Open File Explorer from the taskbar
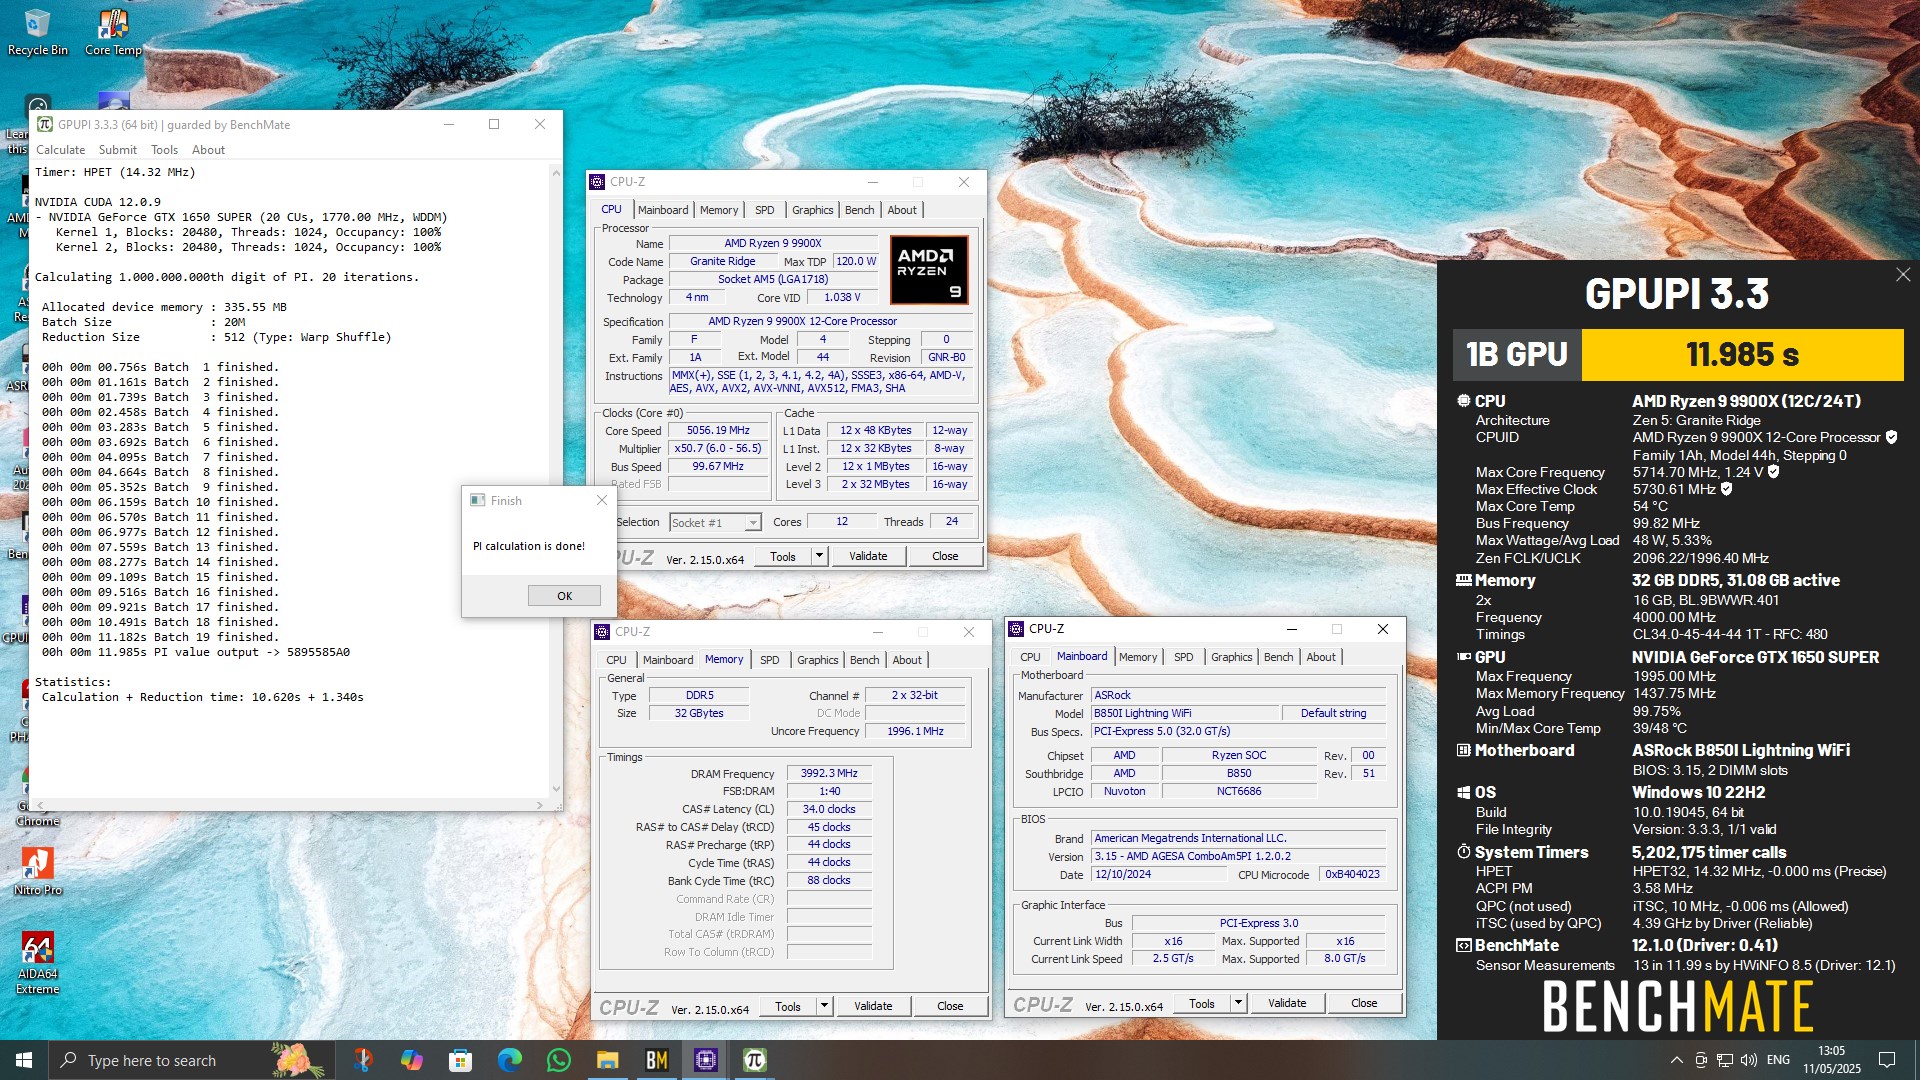This screenshot has height=1080, width=1920. [x=607, y=1060]
